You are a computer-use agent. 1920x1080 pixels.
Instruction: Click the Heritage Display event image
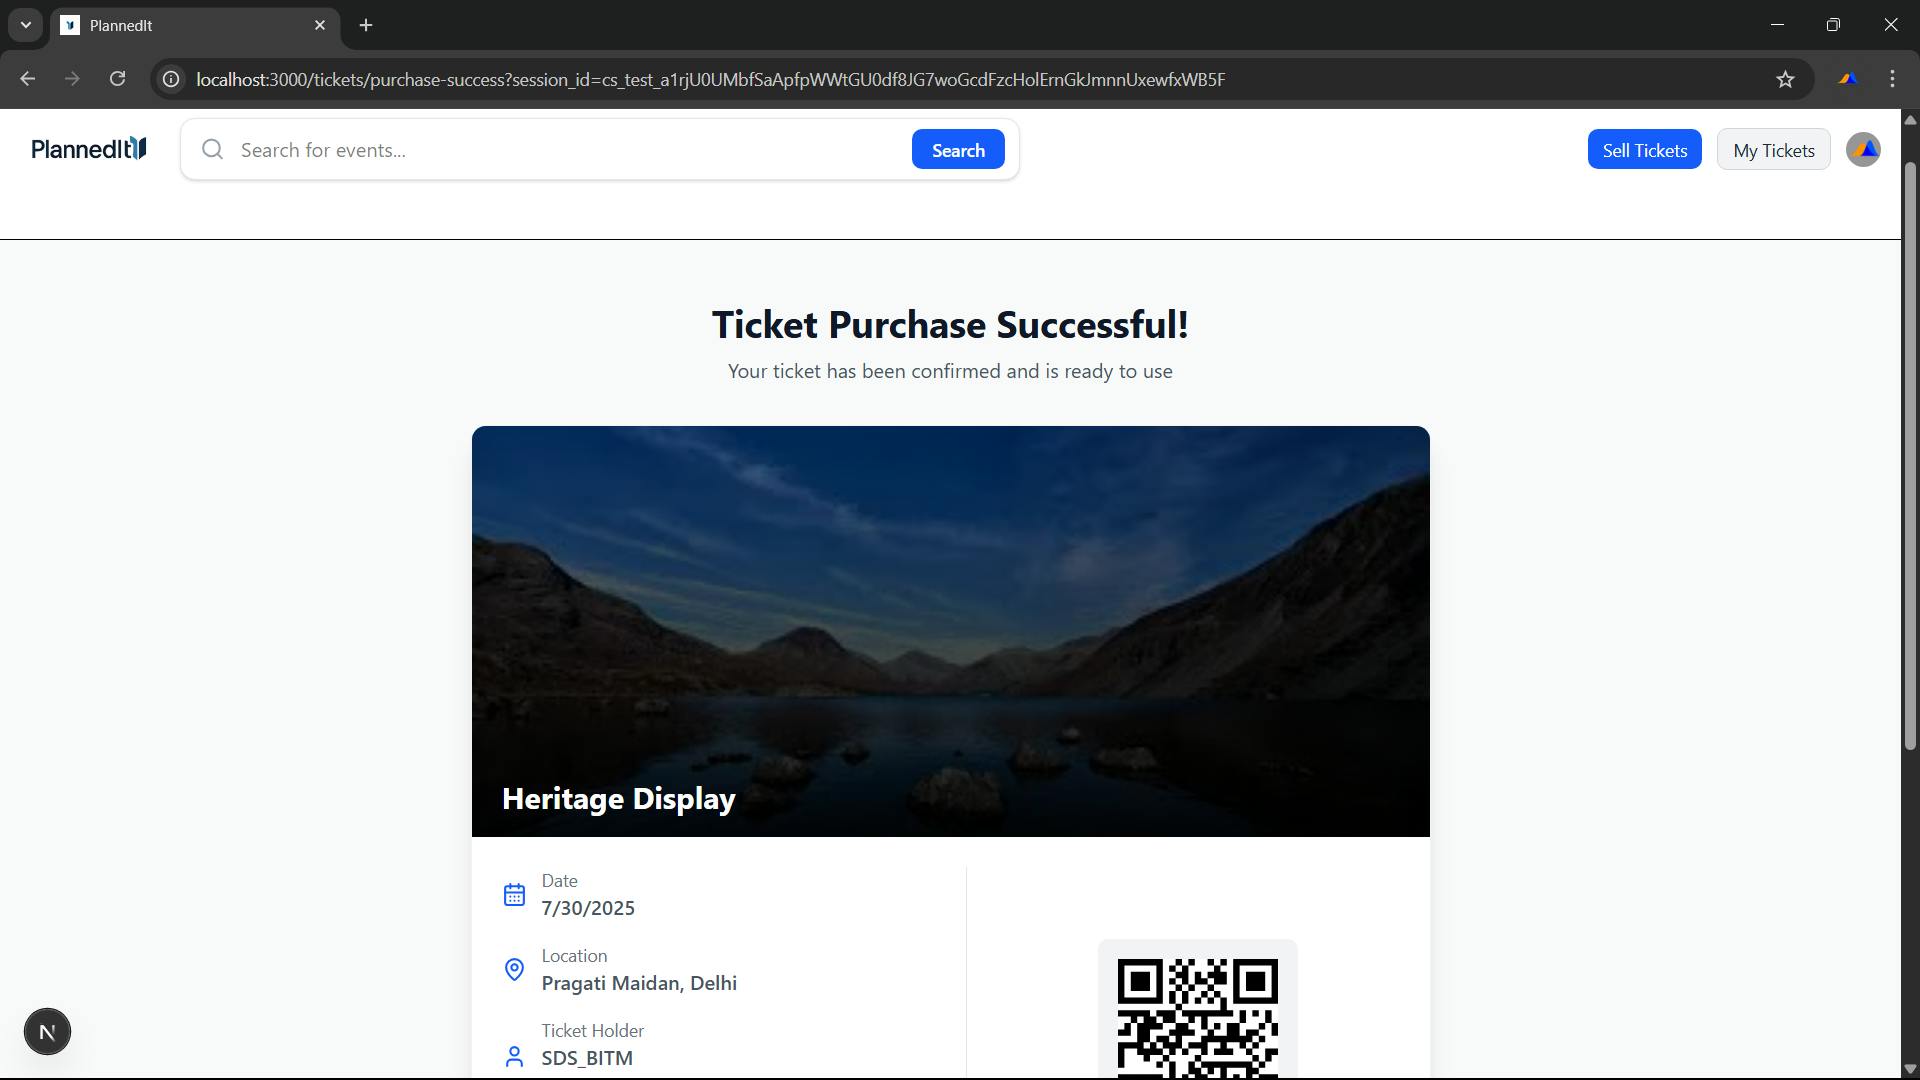(950, 631)
